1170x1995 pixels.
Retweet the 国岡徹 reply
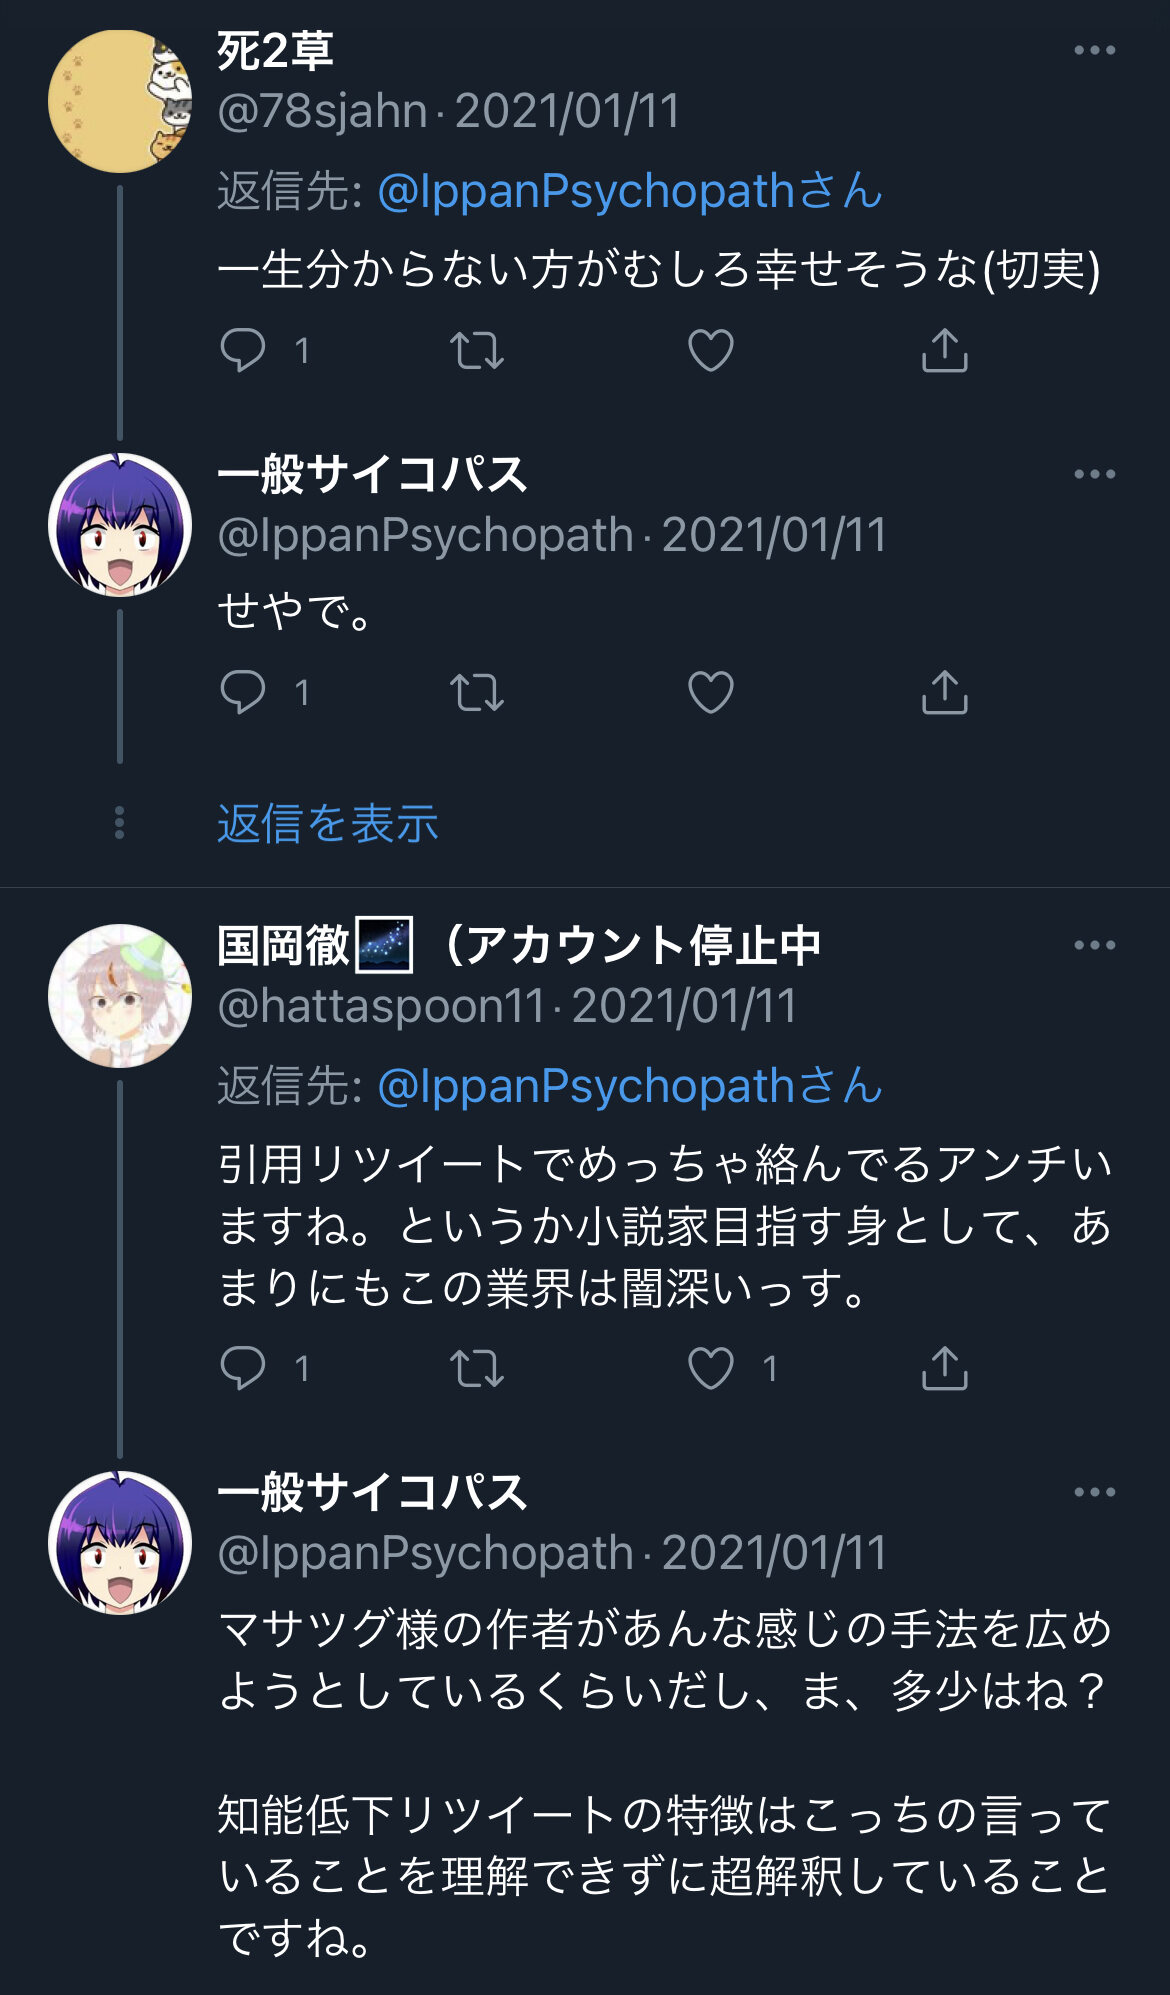[477, 1369]
